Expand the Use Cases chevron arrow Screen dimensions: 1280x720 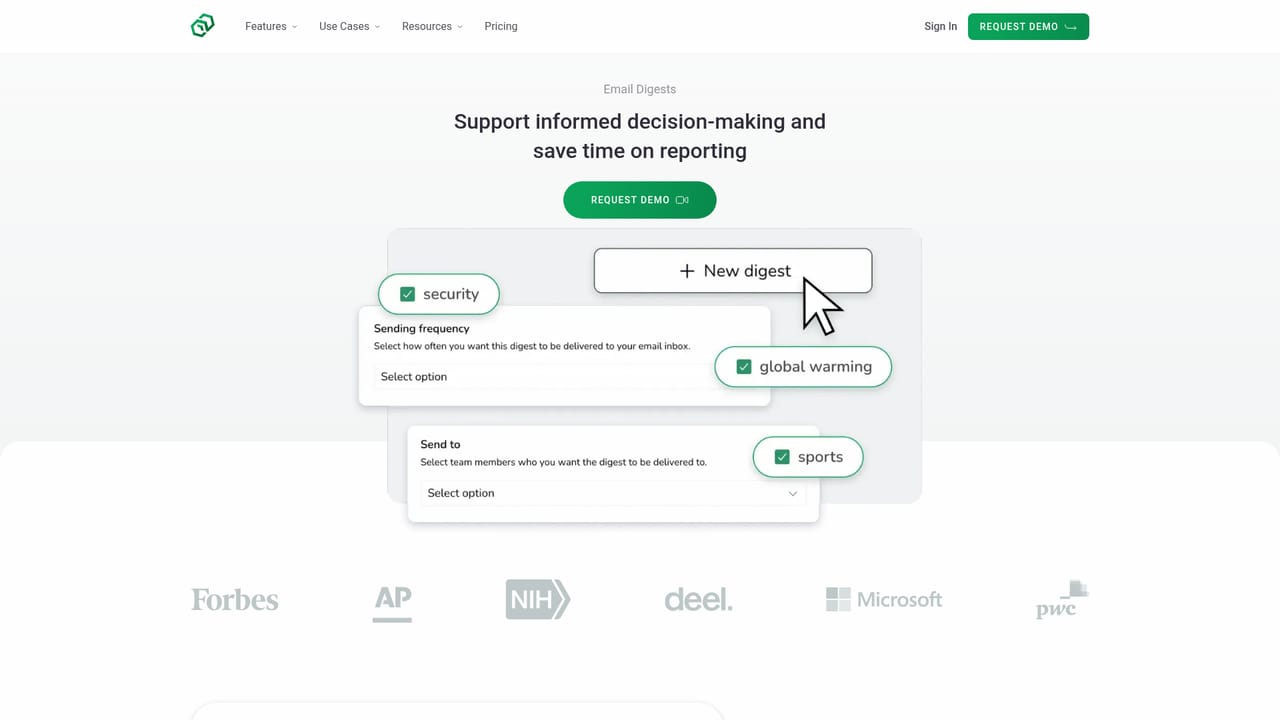[377, 27]
